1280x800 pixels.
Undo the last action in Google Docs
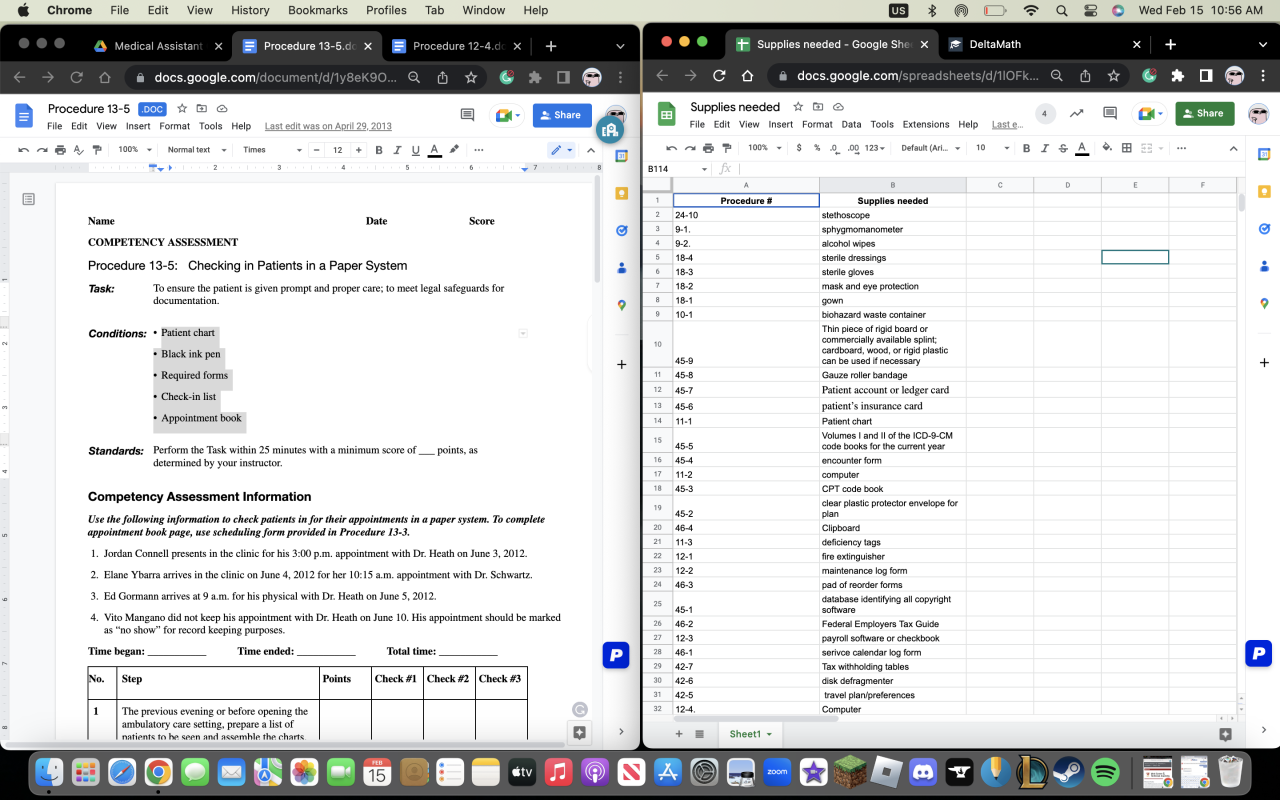[x=25, y=150]
